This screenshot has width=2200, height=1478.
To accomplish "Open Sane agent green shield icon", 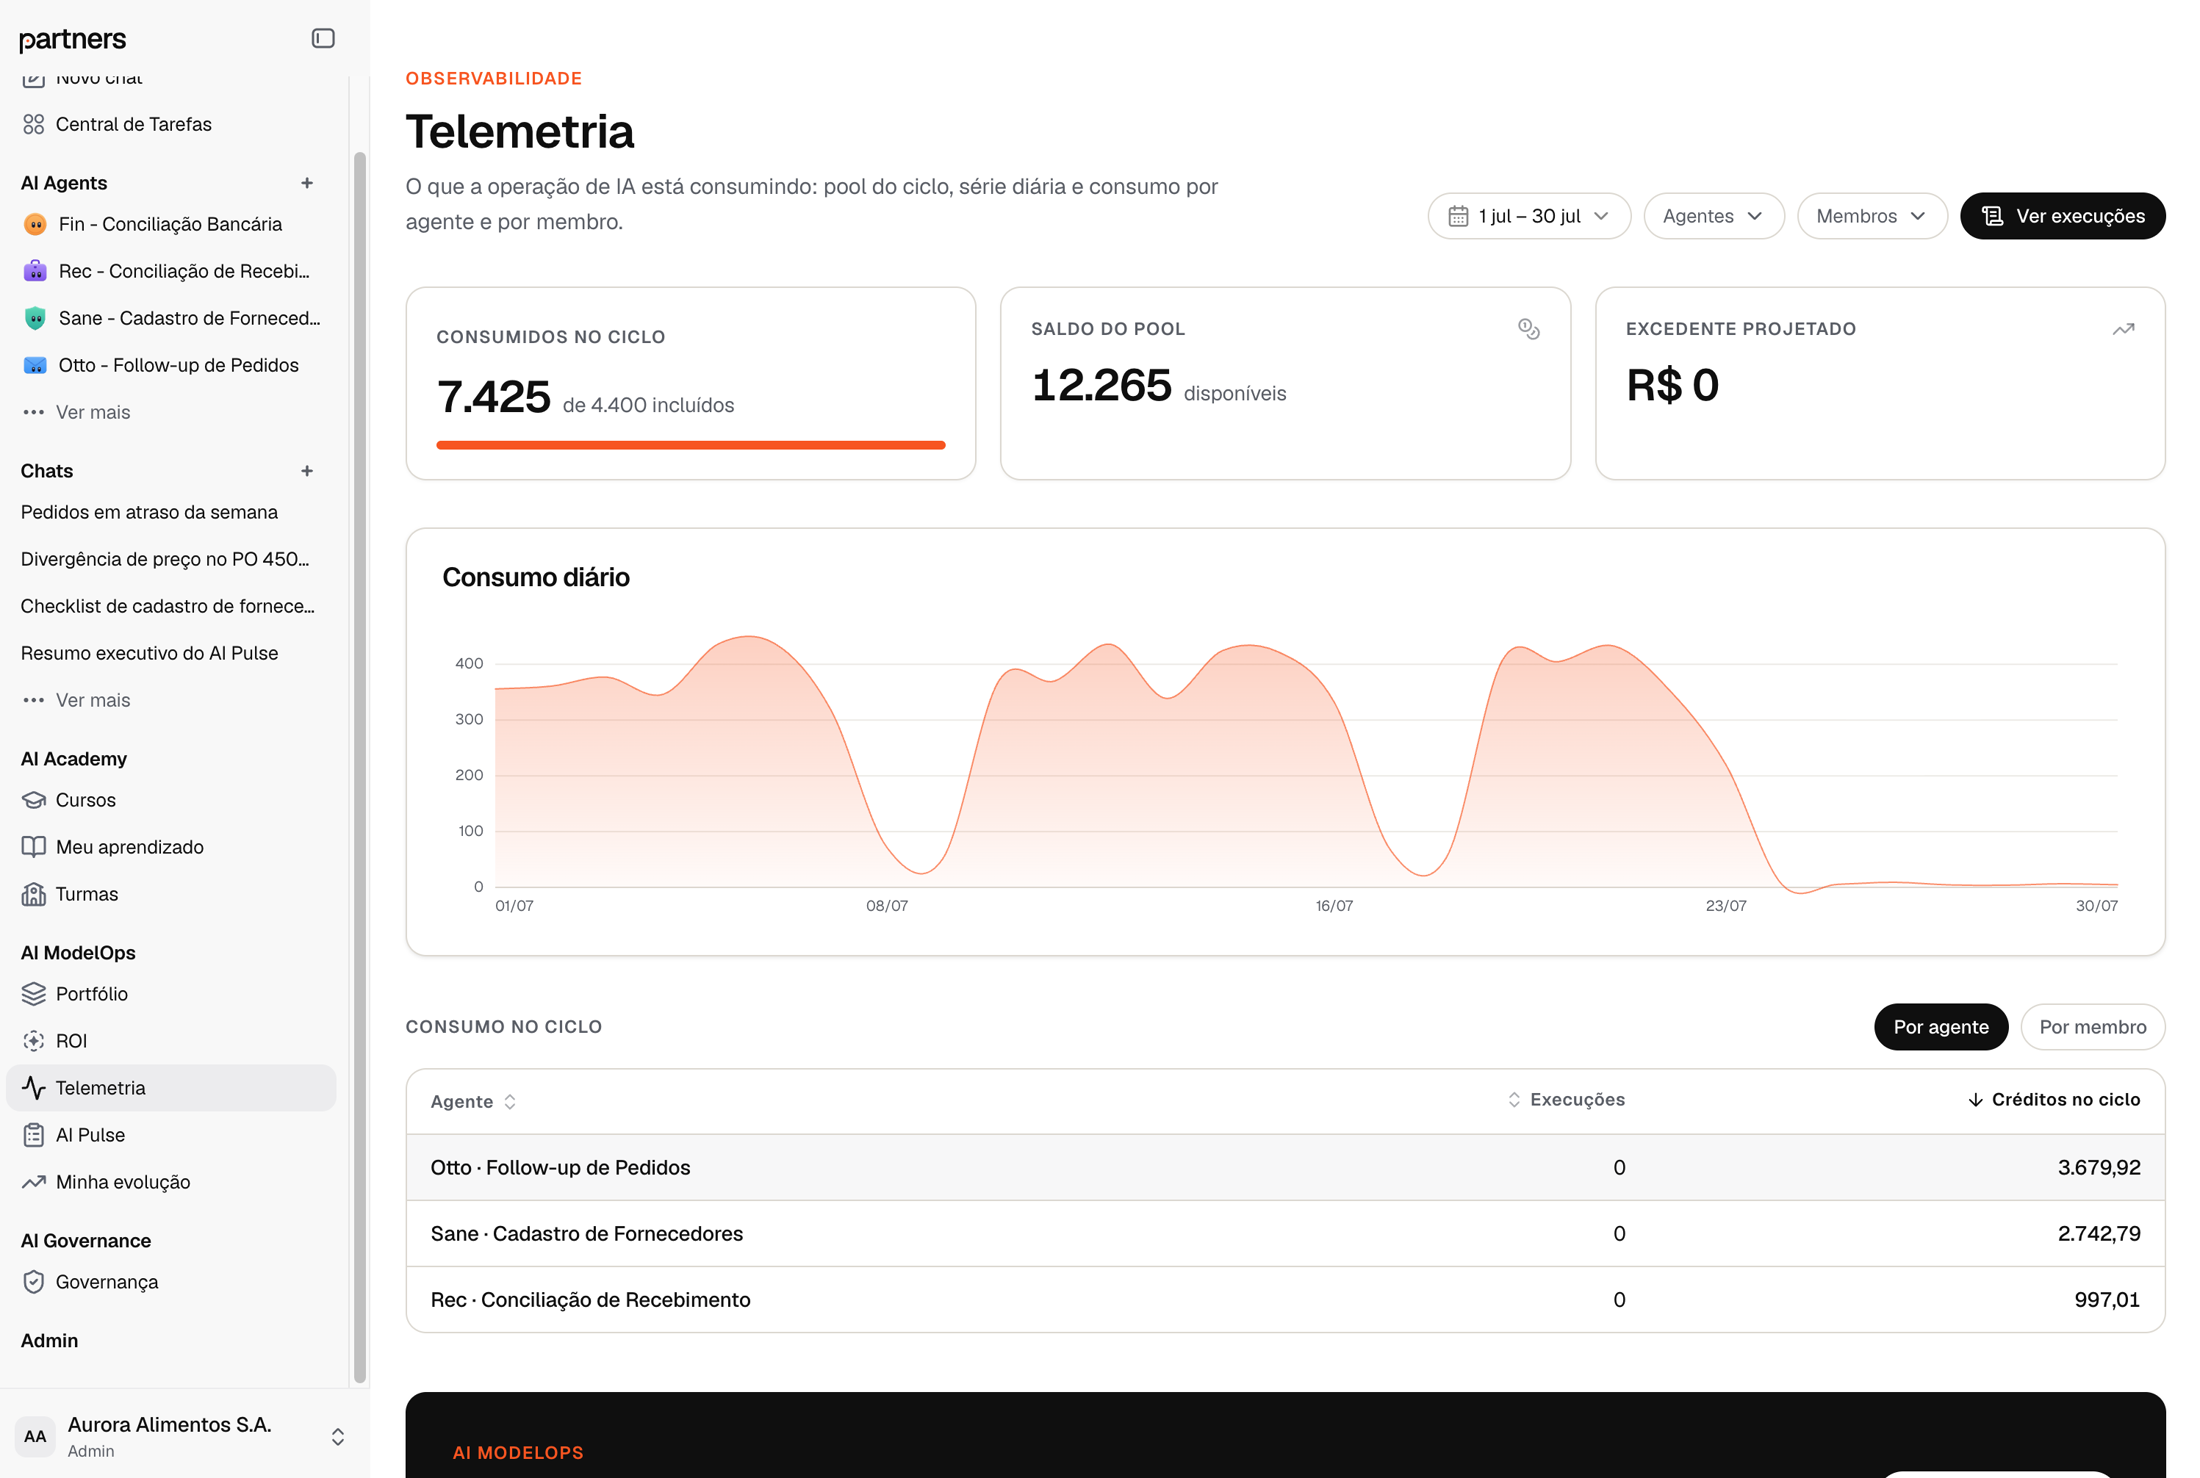I will coord(35,318).
